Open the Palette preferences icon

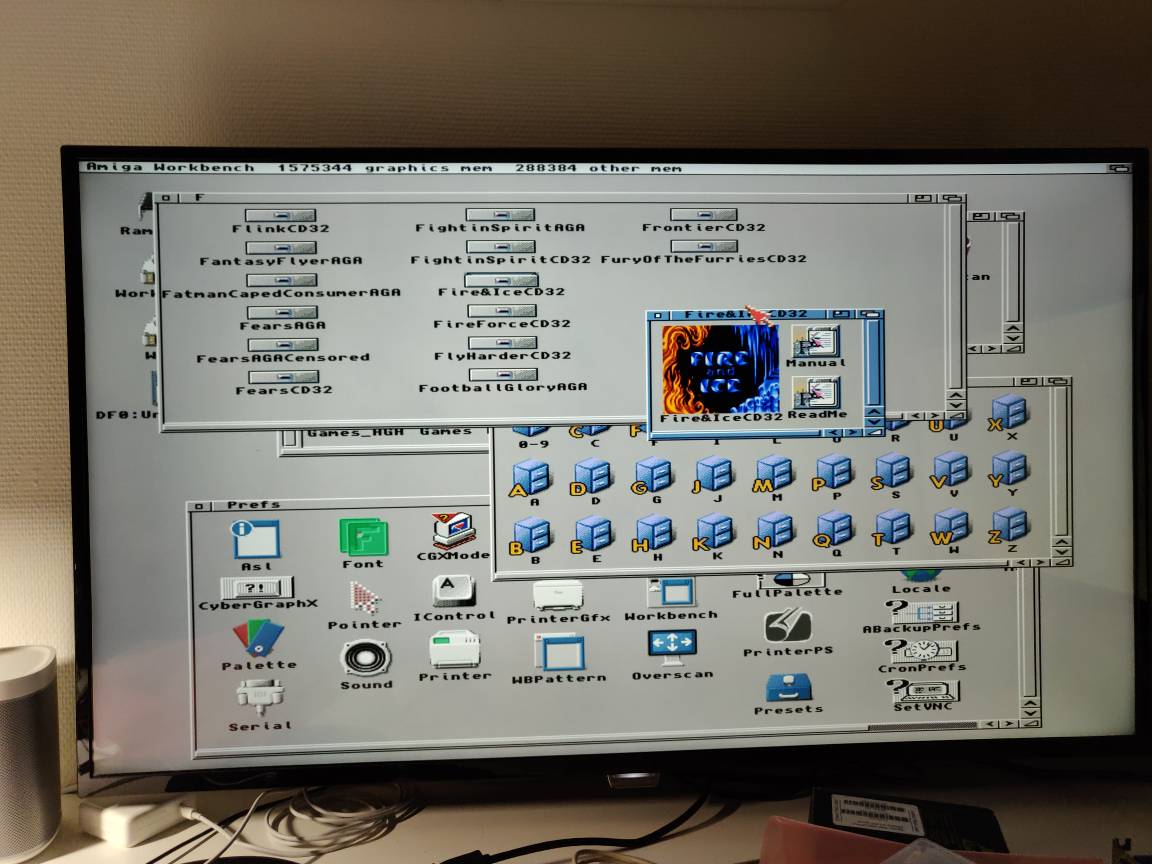coord(259,638)
